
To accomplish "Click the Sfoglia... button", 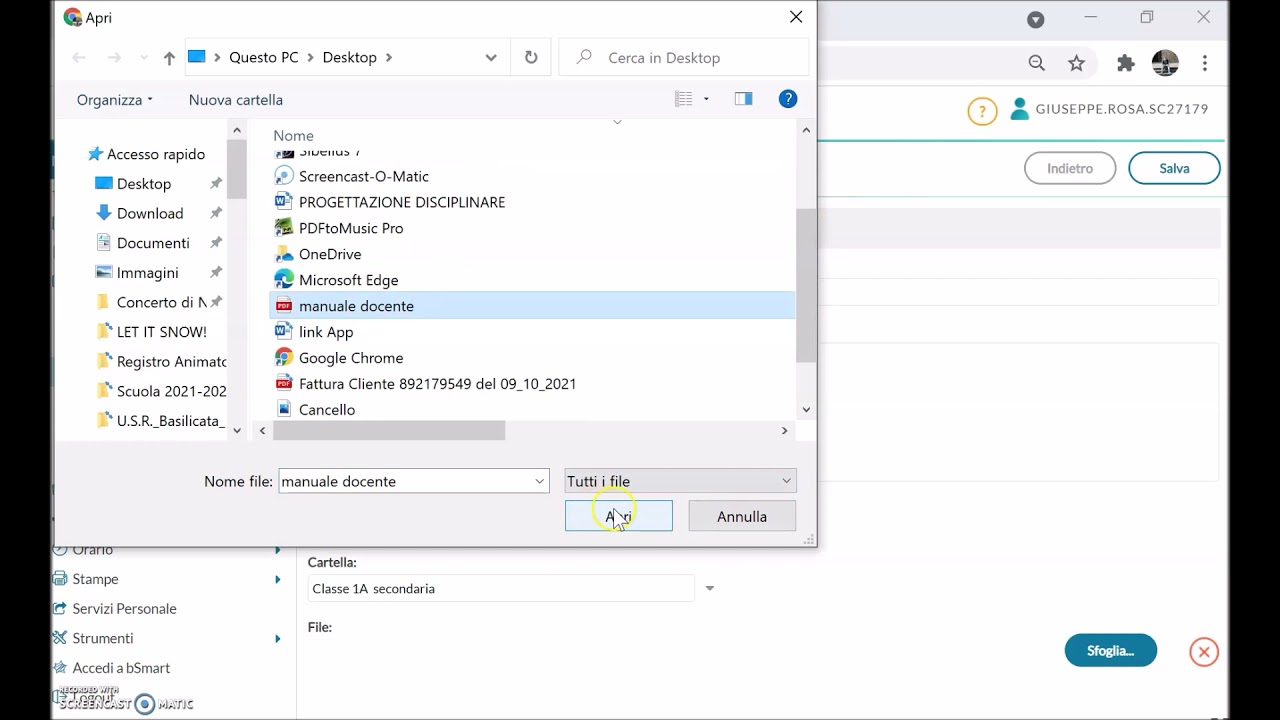I will [1111, 650].
